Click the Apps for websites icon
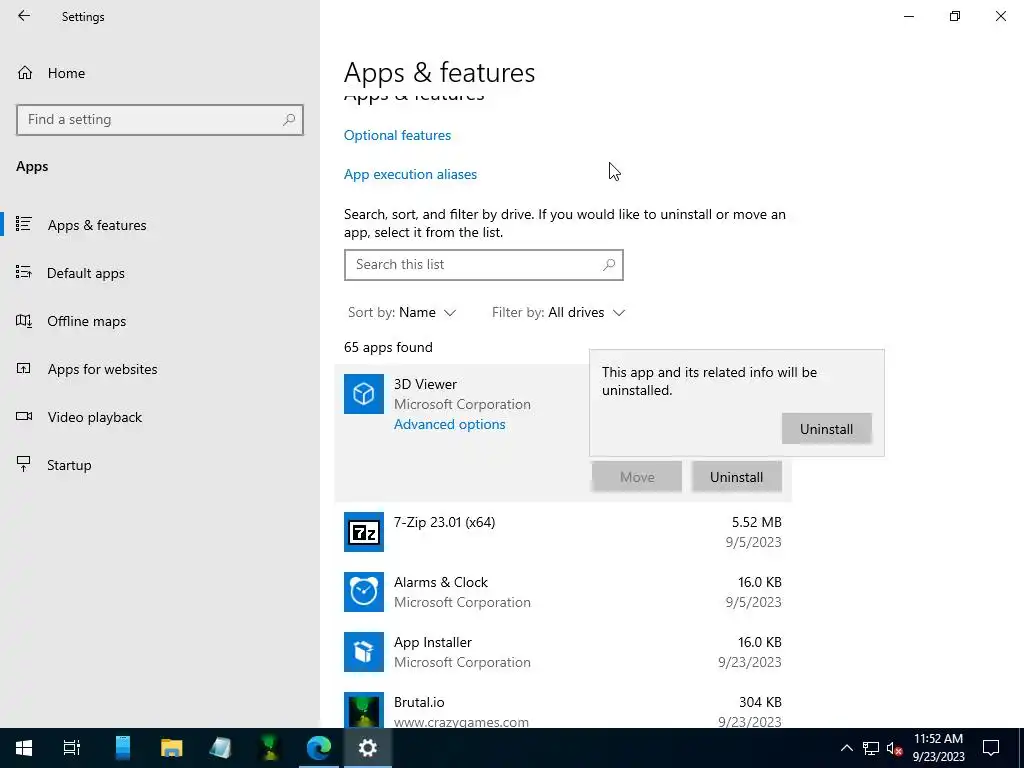 (x=24, y=368)
